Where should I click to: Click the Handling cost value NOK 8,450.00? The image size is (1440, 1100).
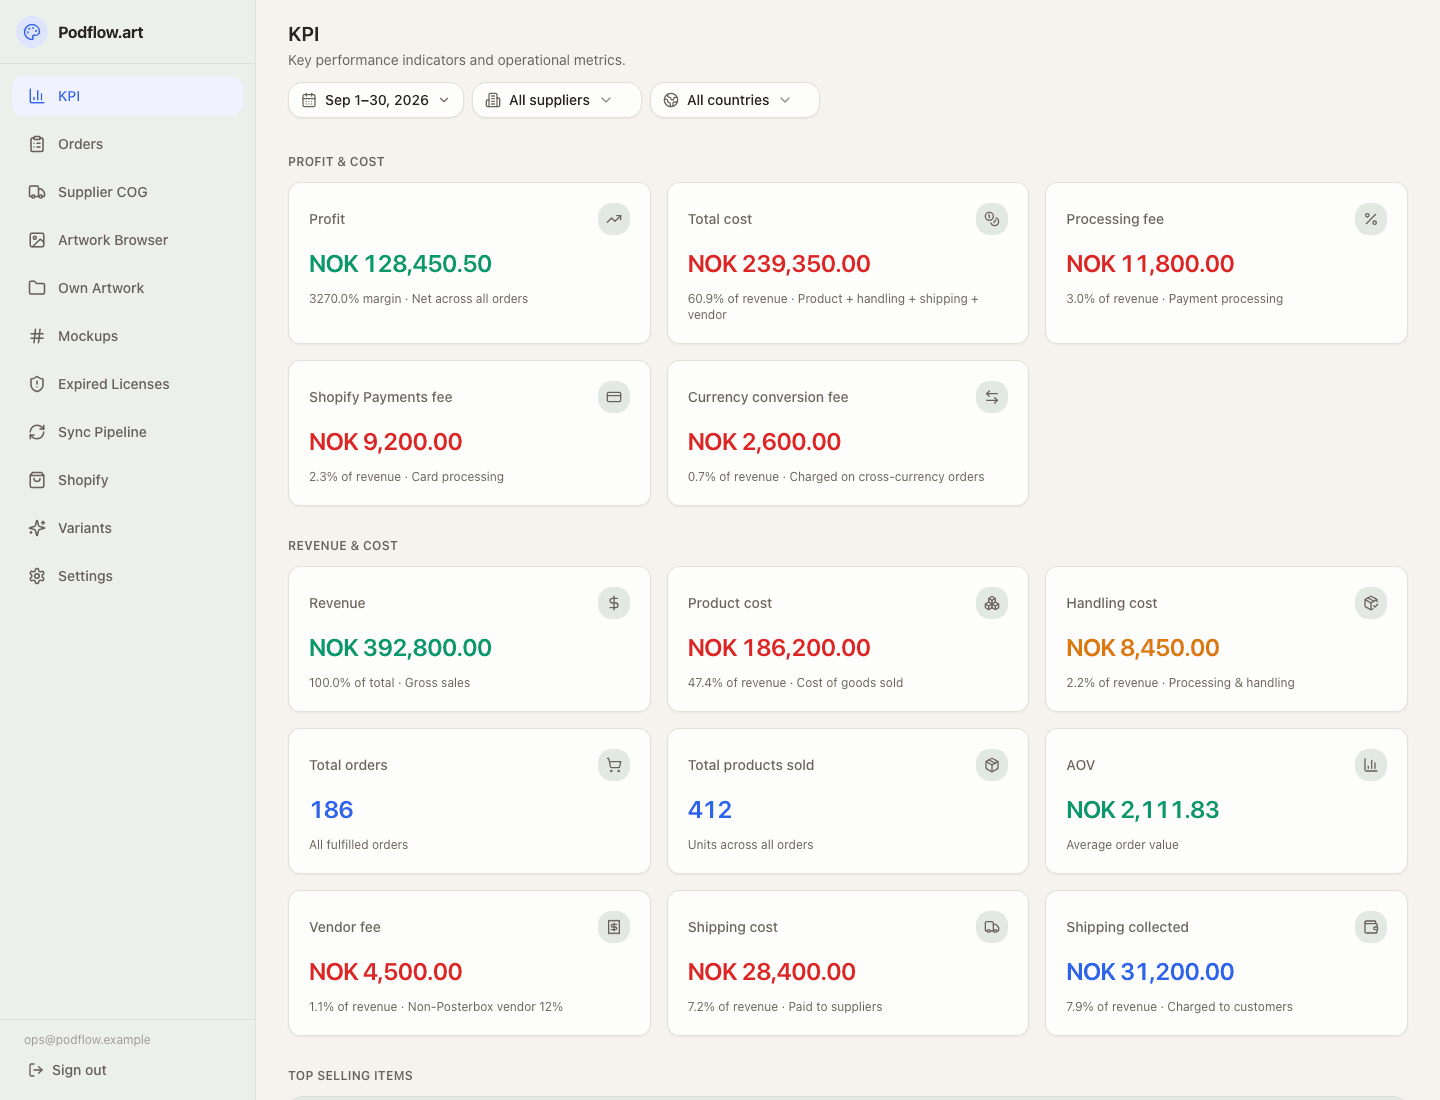click(x=1143, y=648)
